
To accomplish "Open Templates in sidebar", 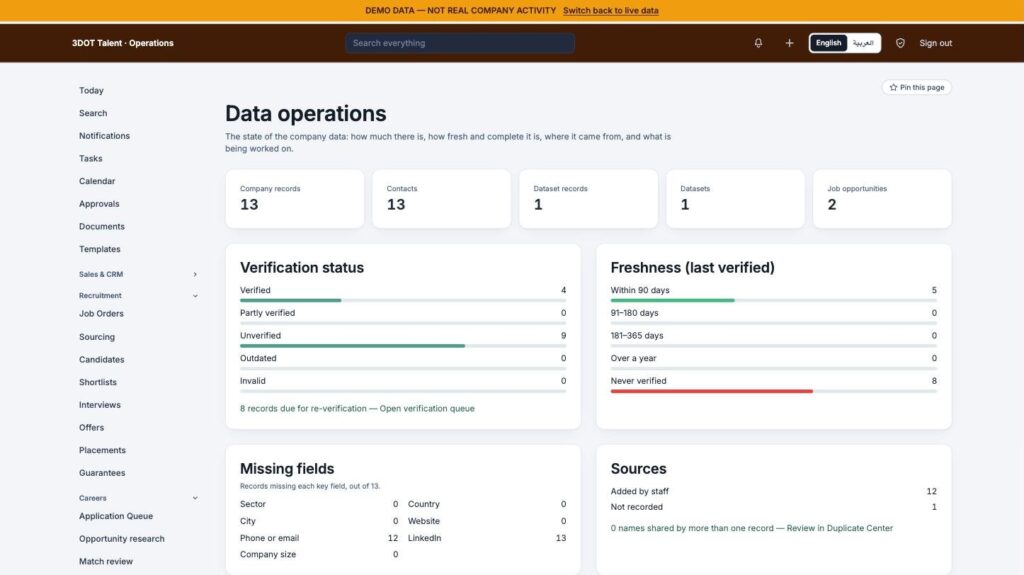I will (100, 249).
